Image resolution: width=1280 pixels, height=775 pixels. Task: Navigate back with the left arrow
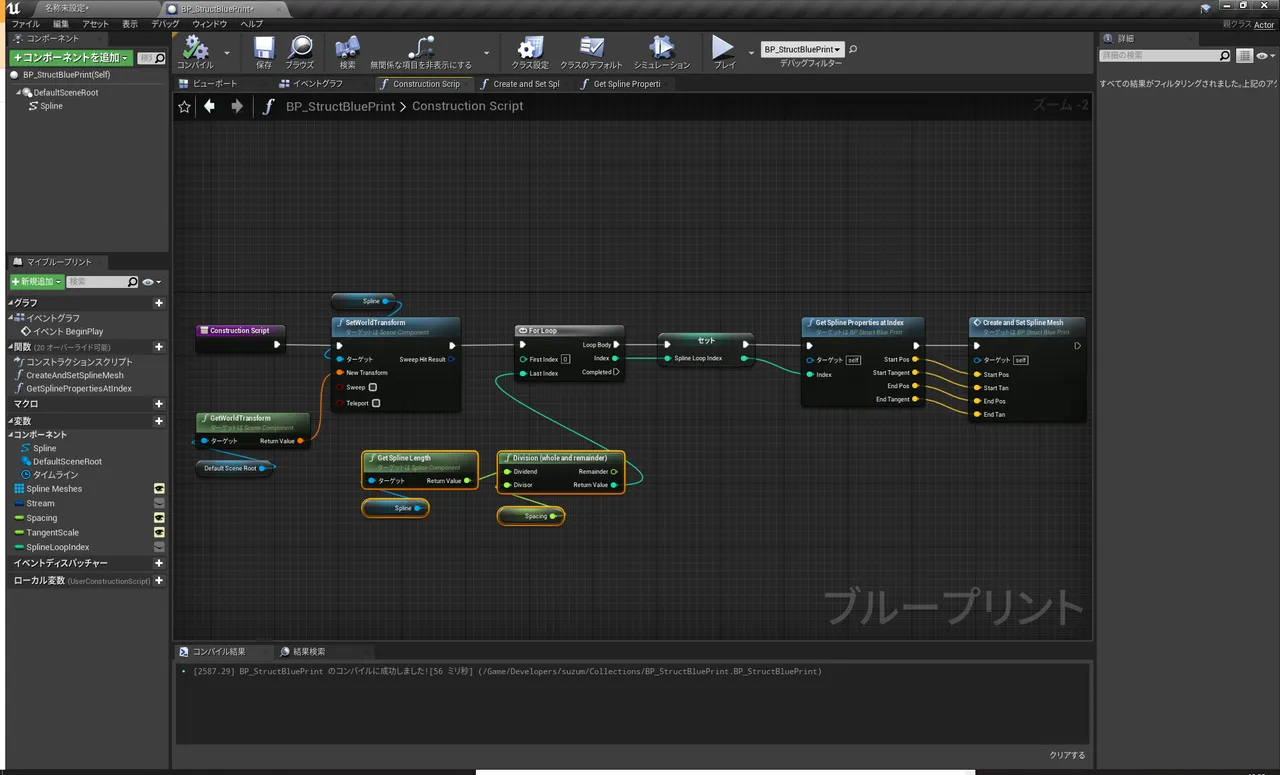pyautogui.click(x=209, y=106)
